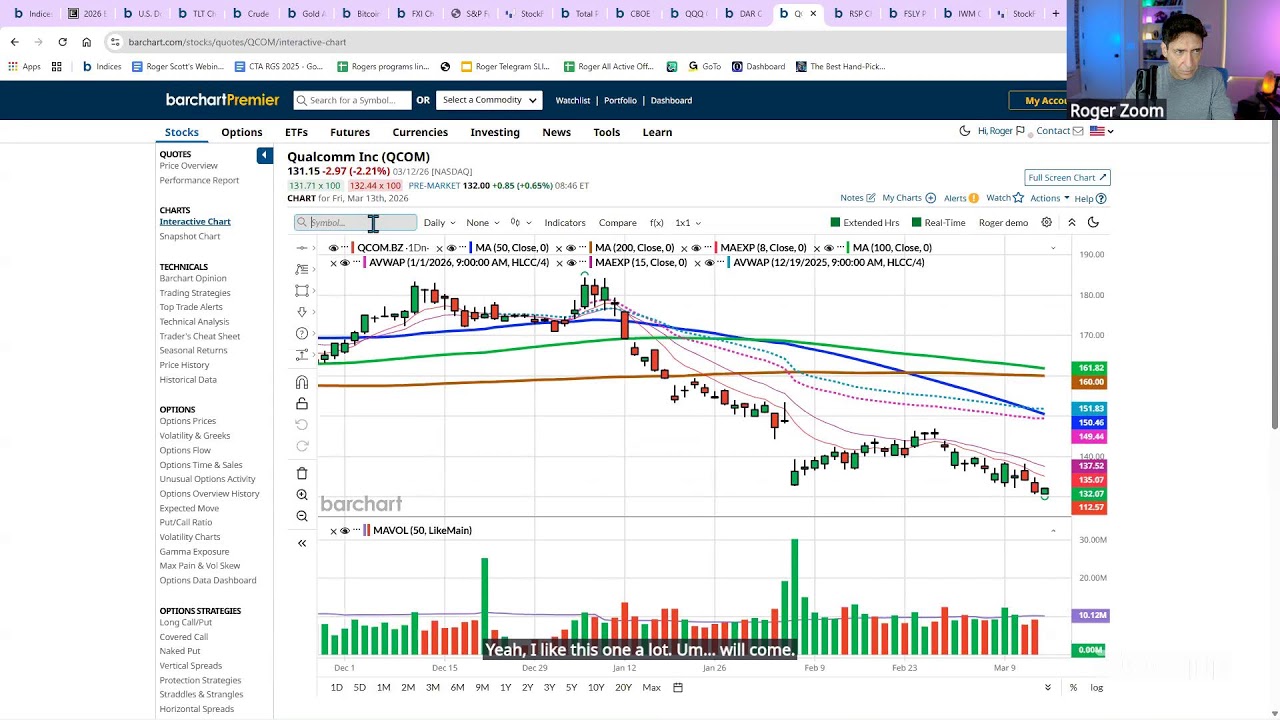
Task: Click the MA (50) blue color swatch
Action: pos(471,248)
